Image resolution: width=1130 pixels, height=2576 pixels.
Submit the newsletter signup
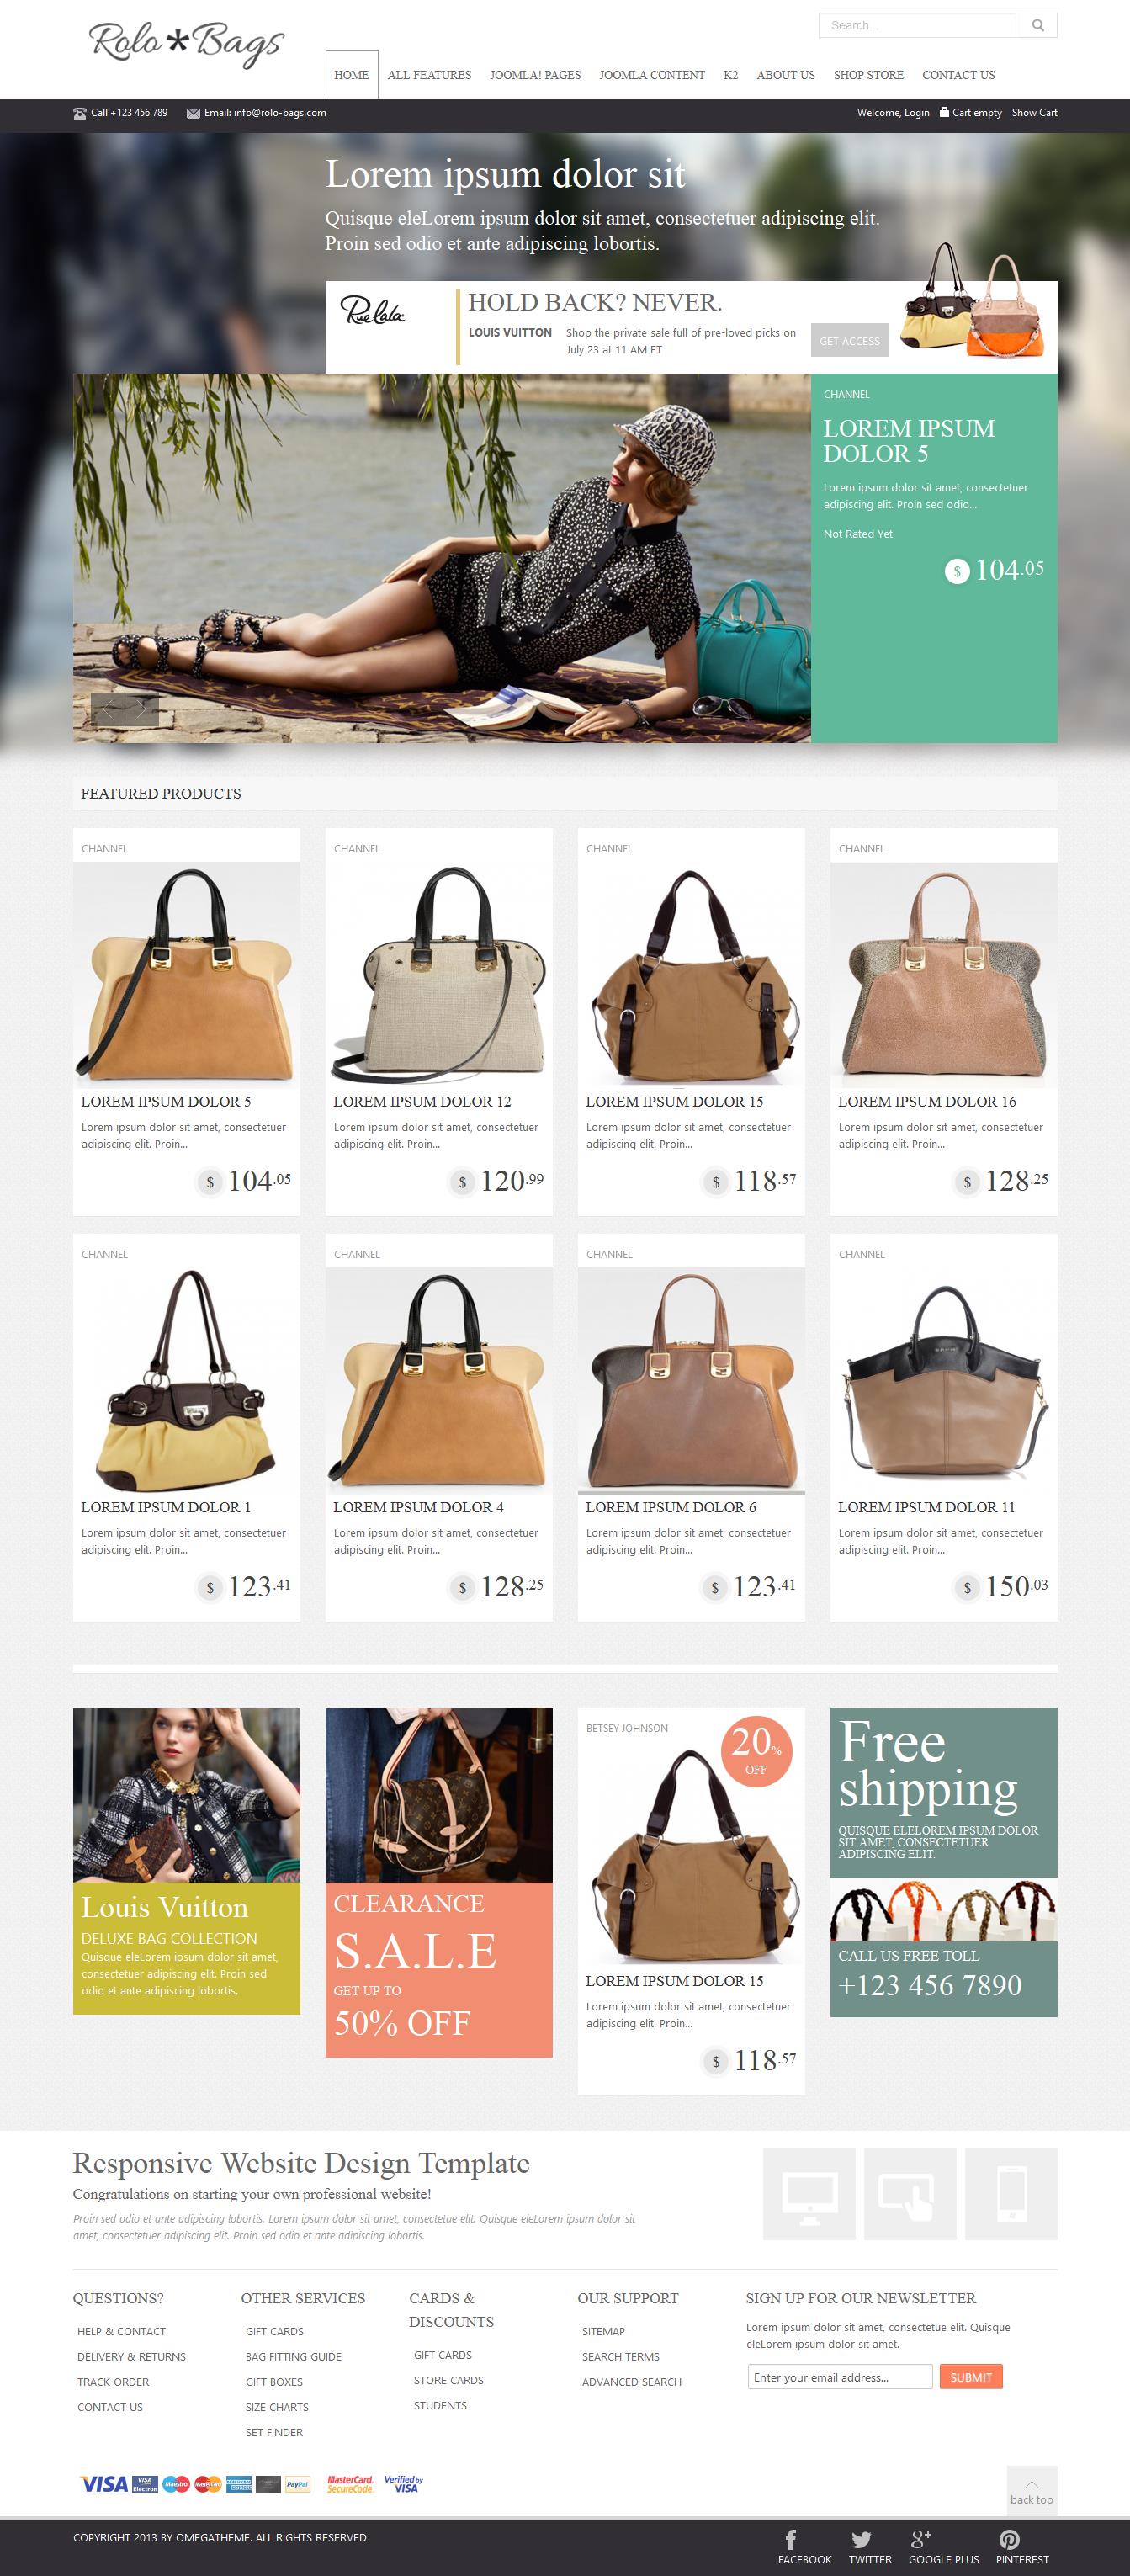[x=970, y=2377]
